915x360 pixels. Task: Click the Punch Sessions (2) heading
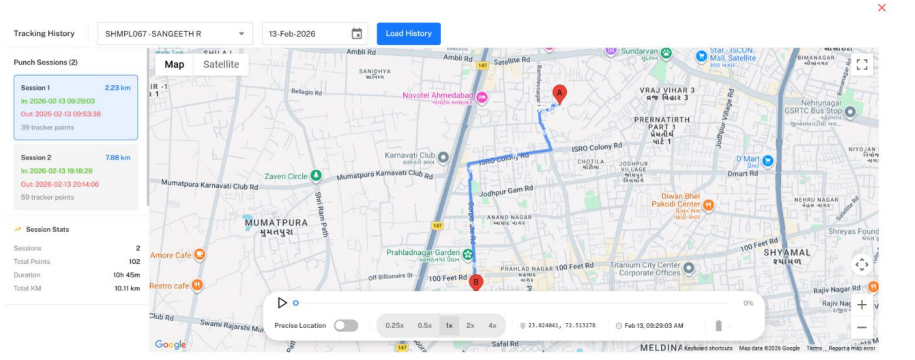46,62
